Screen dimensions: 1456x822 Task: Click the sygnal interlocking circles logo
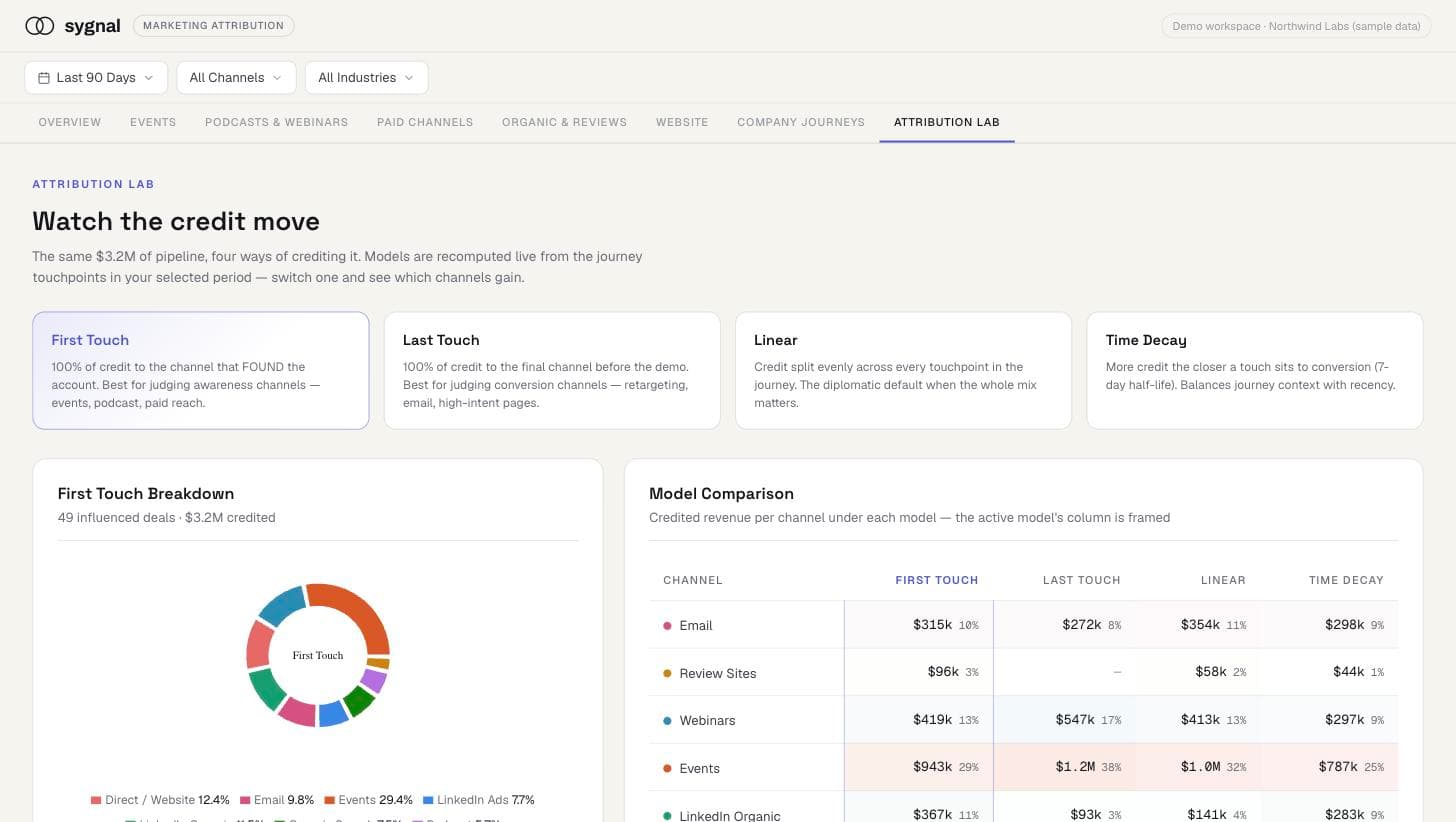pyautogui.click(x=40, y=26)
